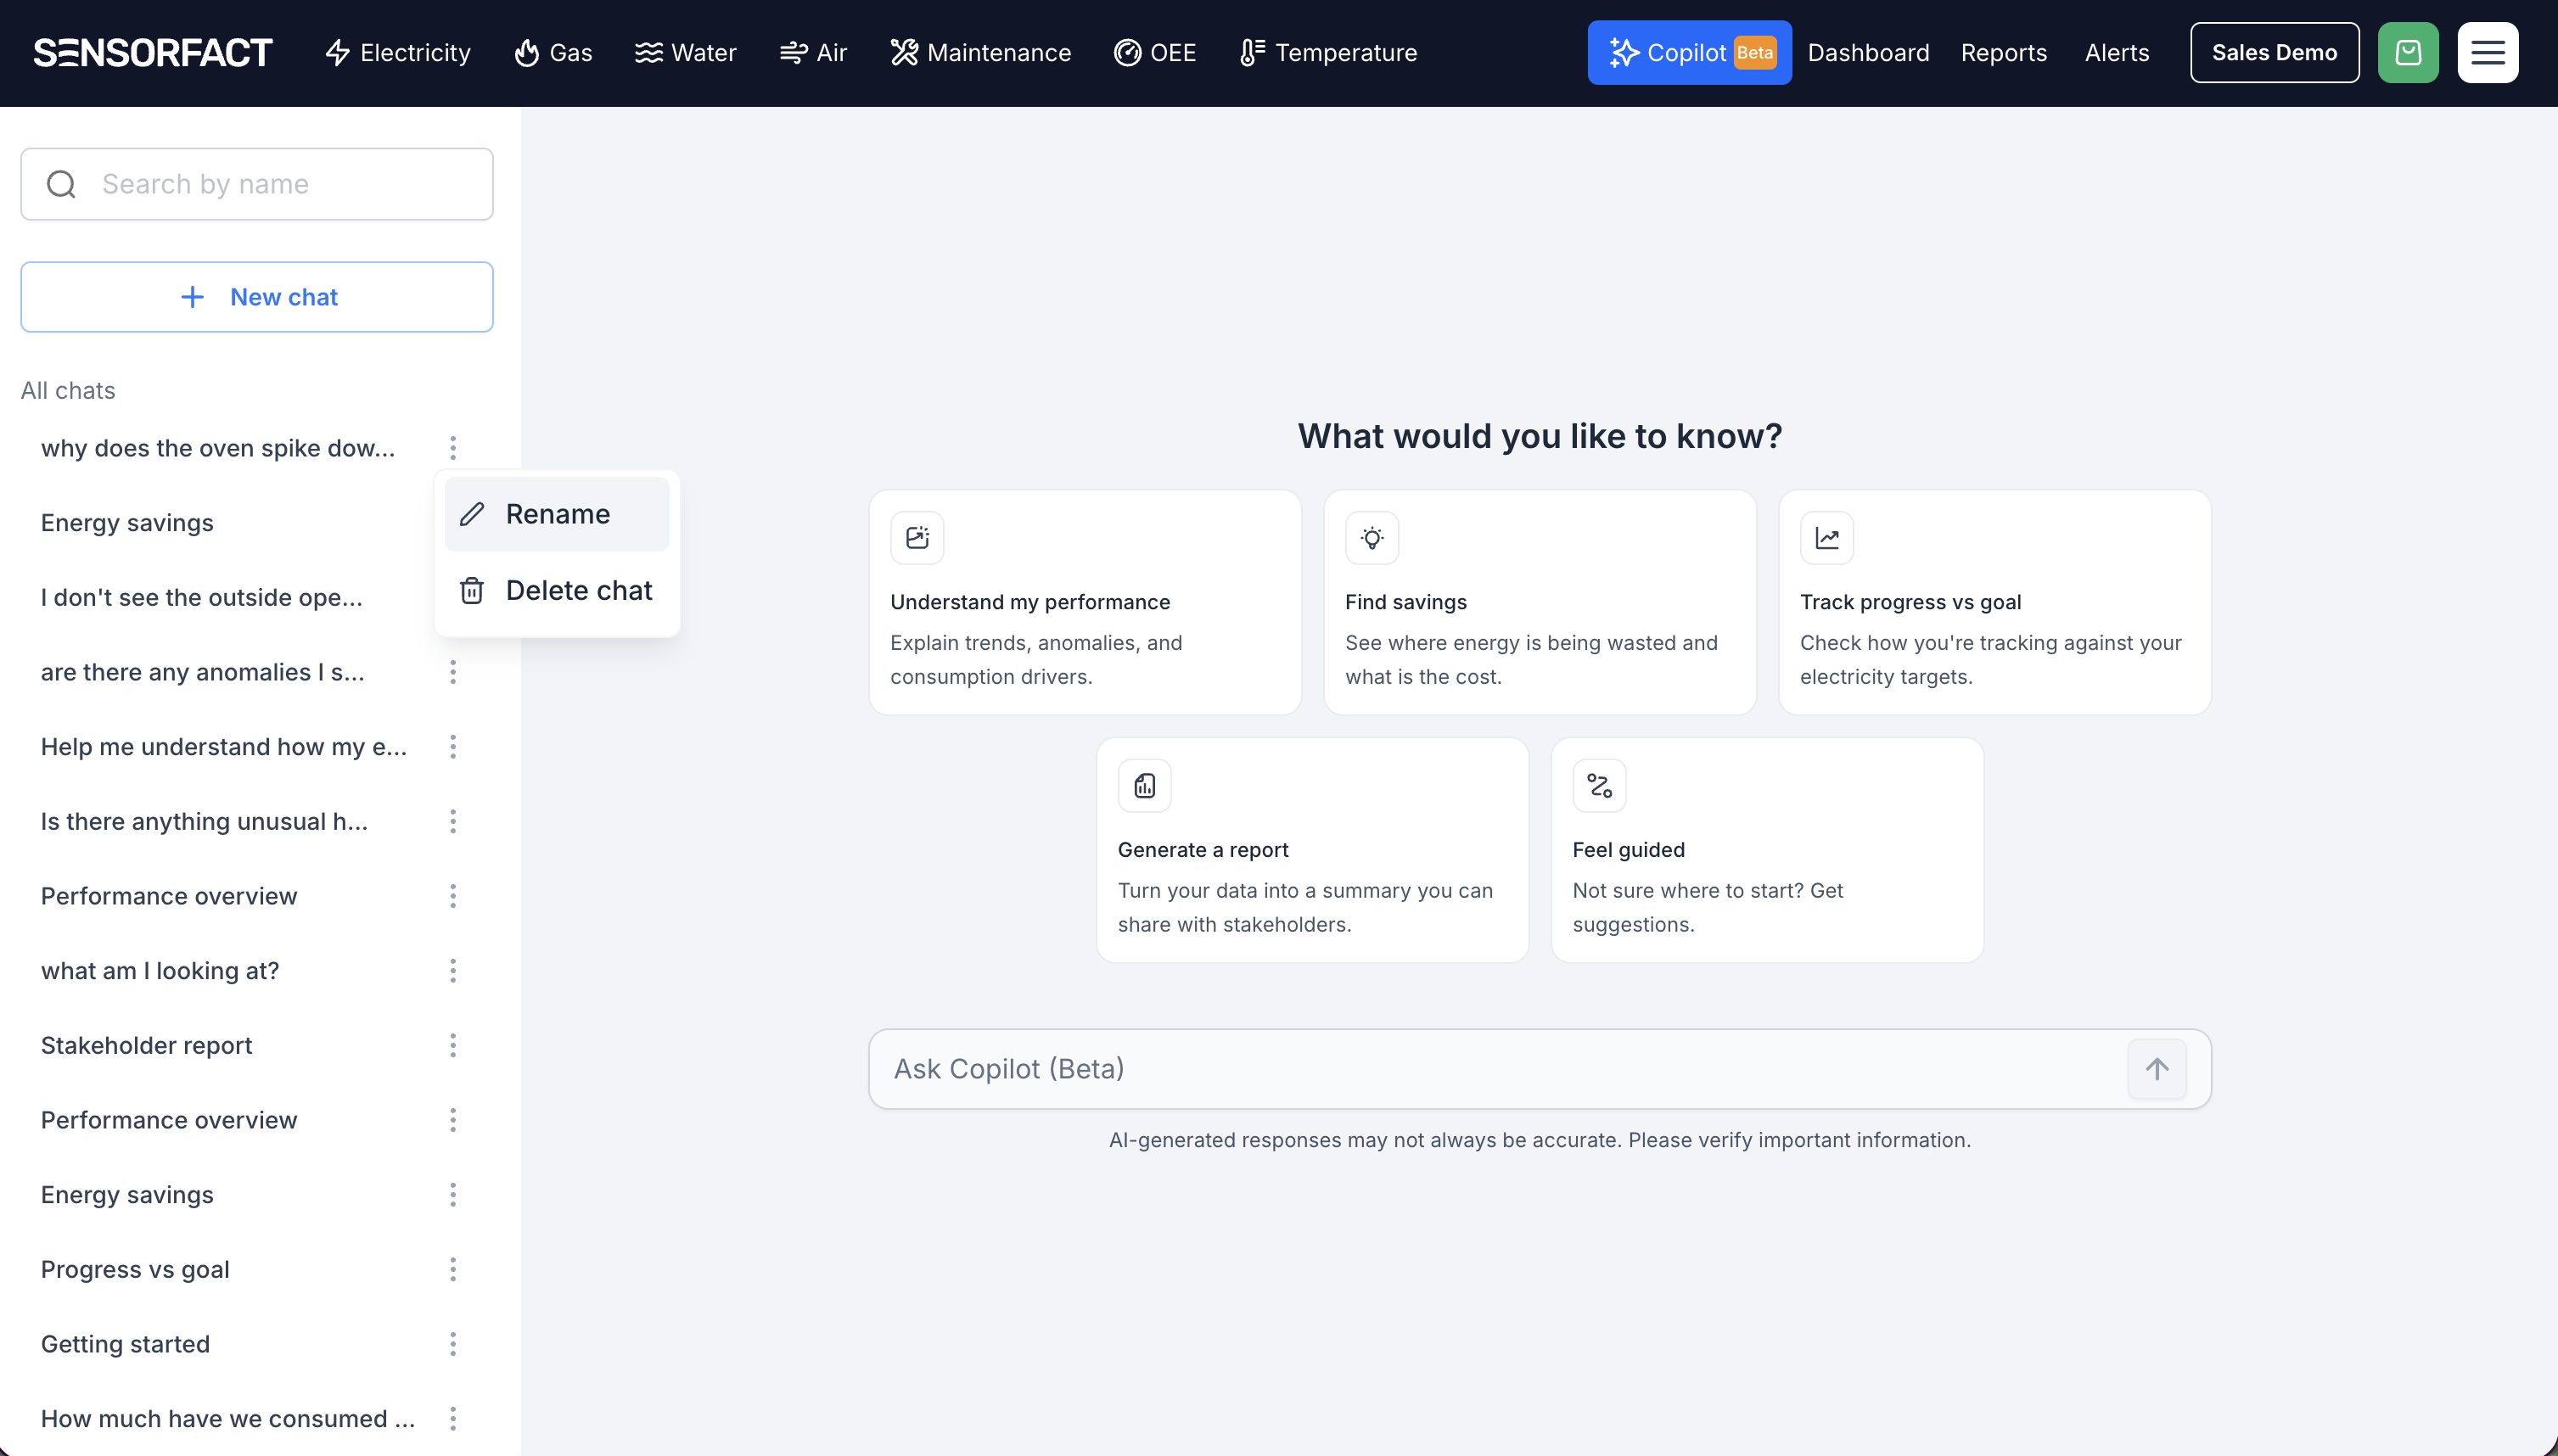Open options for 'why does the oven spike' chat

[x=453, y=448]
